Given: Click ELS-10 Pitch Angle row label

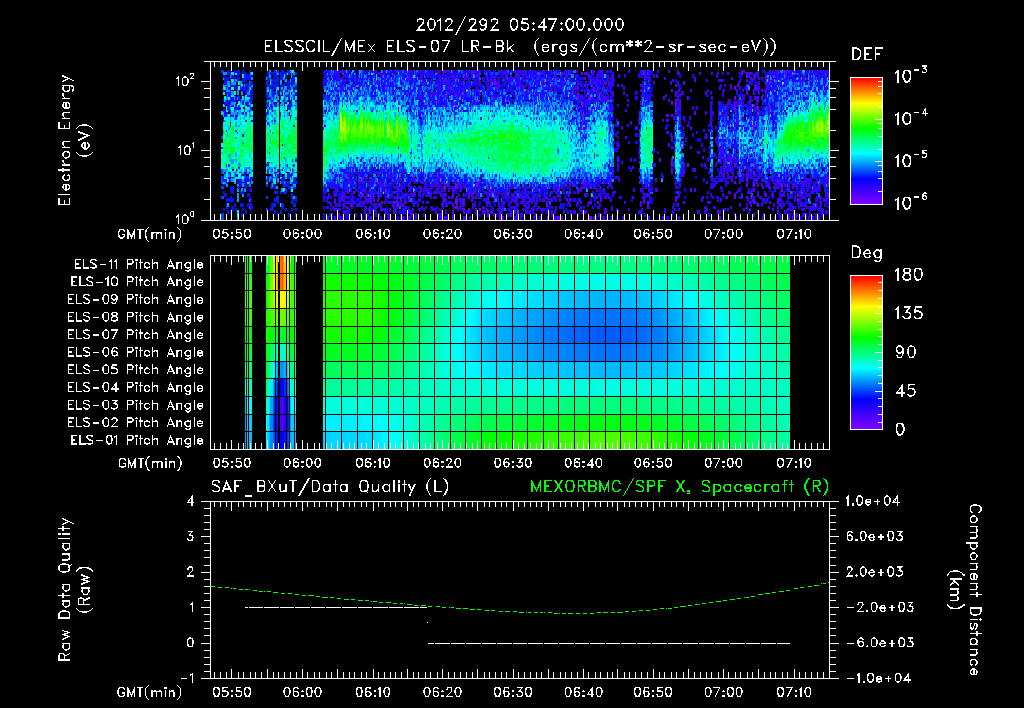Looking at the screenshot, I should pos(137,282).
